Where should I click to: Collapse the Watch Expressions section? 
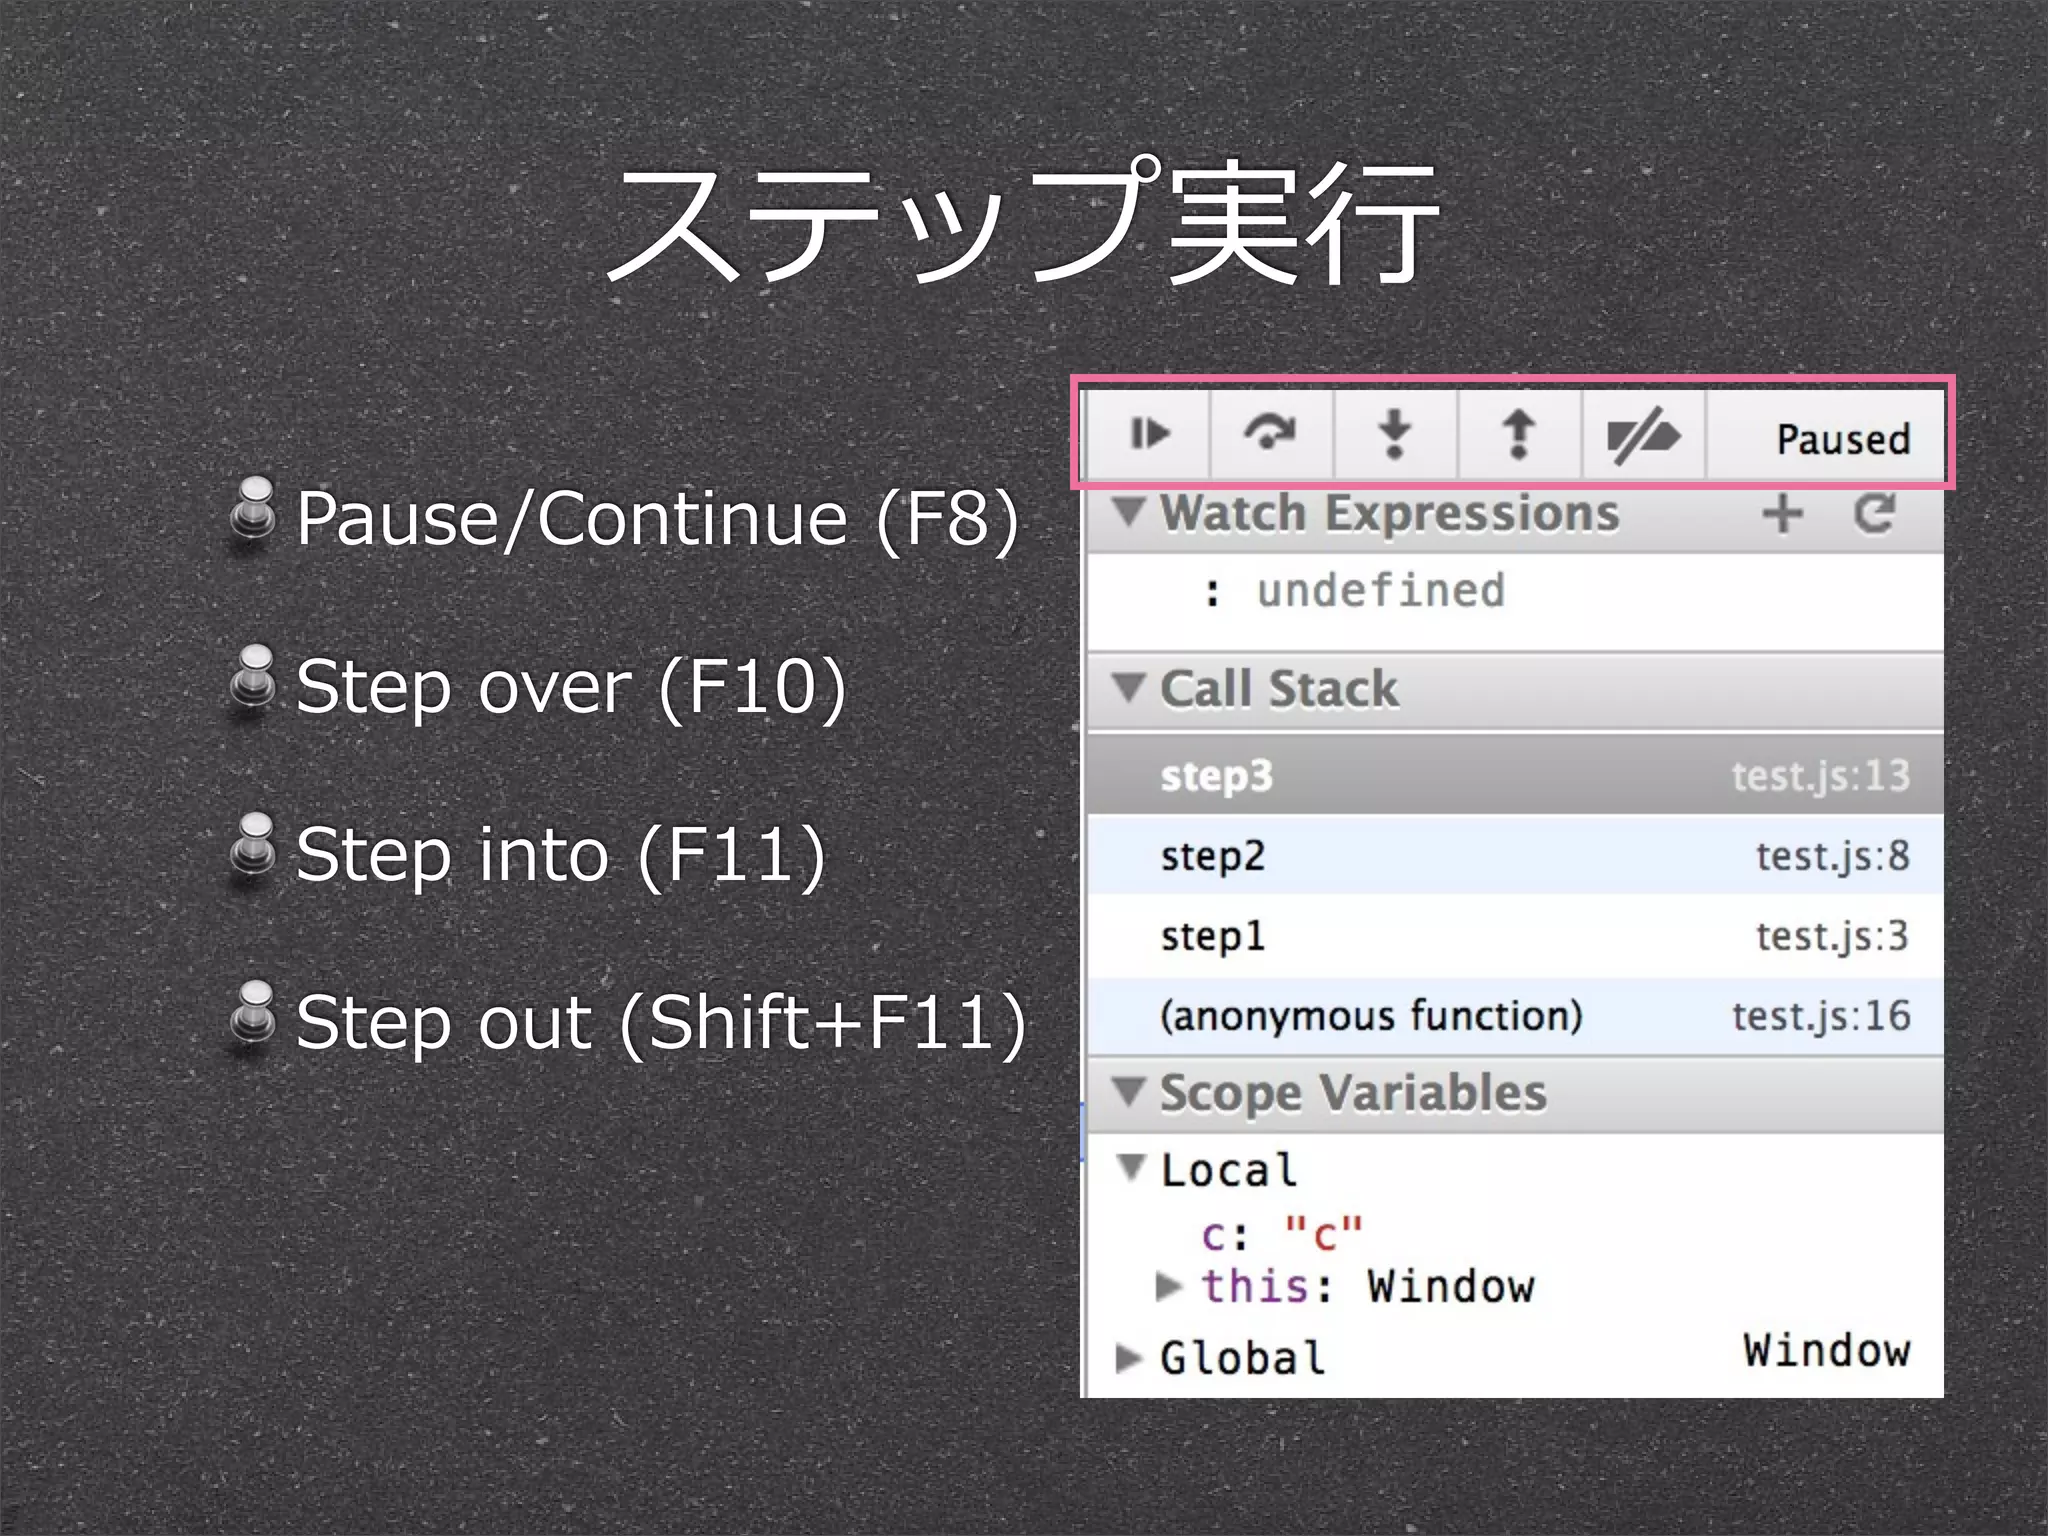[1129, 512]
